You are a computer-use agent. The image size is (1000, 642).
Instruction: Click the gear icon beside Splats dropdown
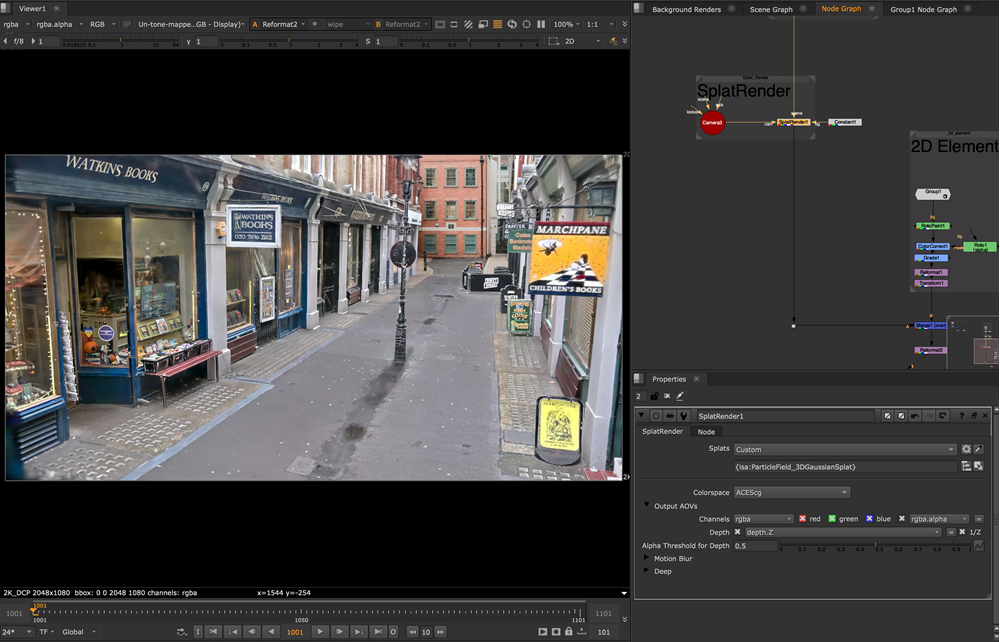[x=966, y=450]
